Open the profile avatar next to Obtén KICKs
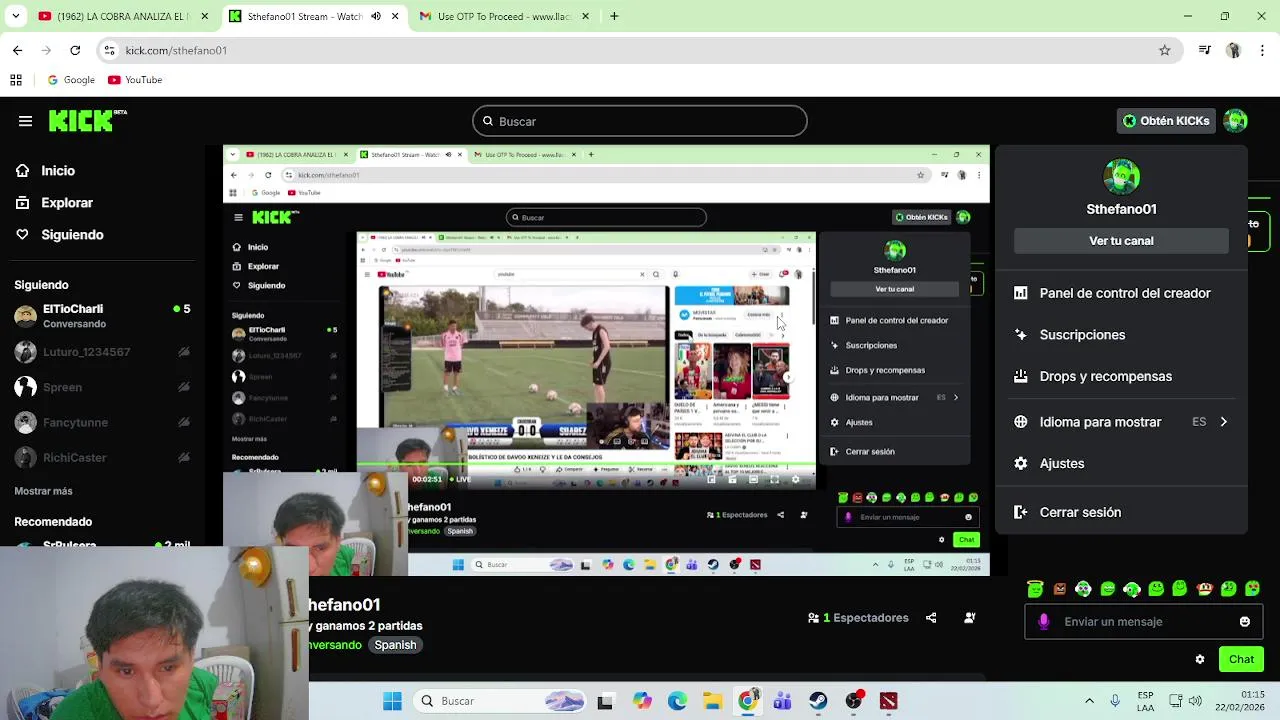Screen dimensions: 1280x720 tap(1235, 121)
